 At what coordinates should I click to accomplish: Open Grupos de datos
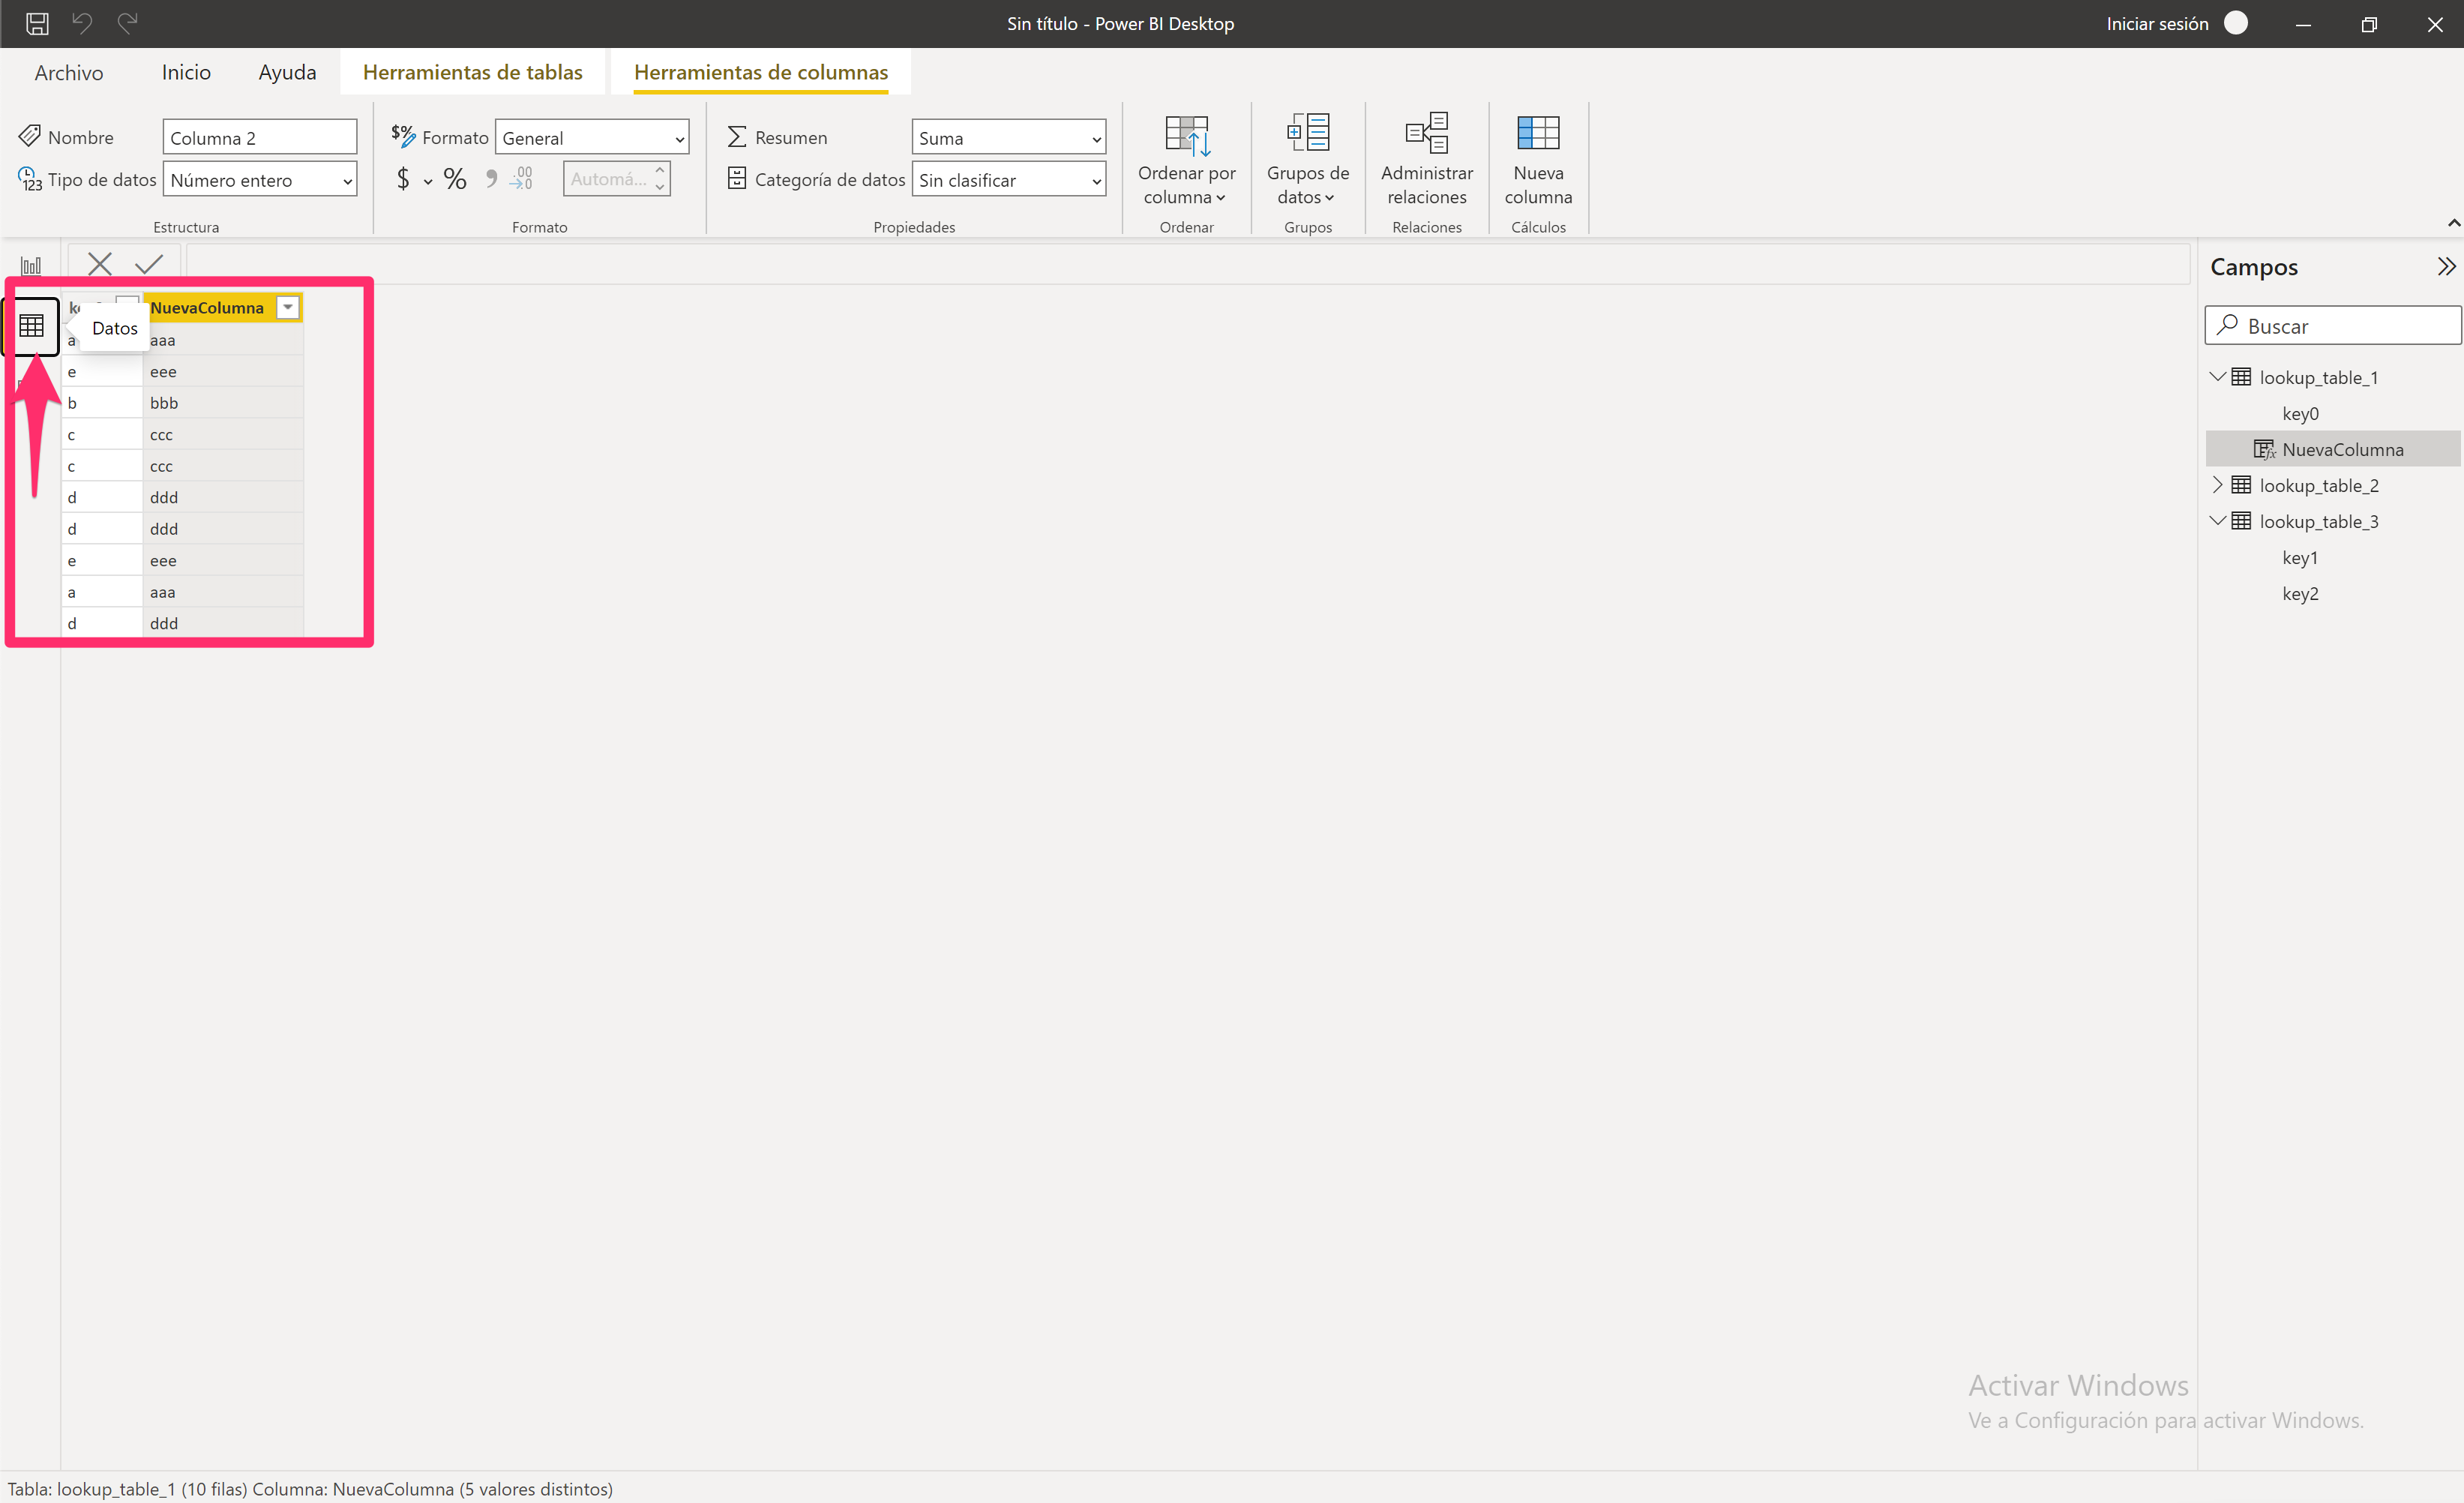click(1308, 160)
